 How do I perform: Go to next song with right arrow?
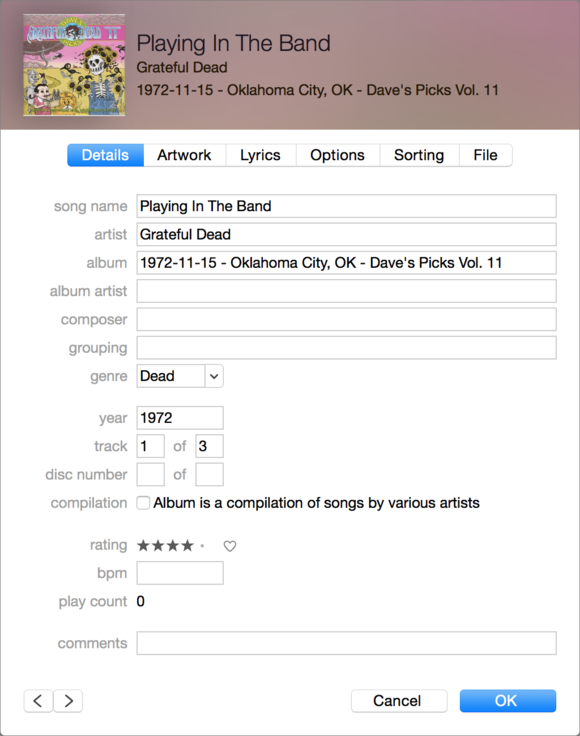69,701
